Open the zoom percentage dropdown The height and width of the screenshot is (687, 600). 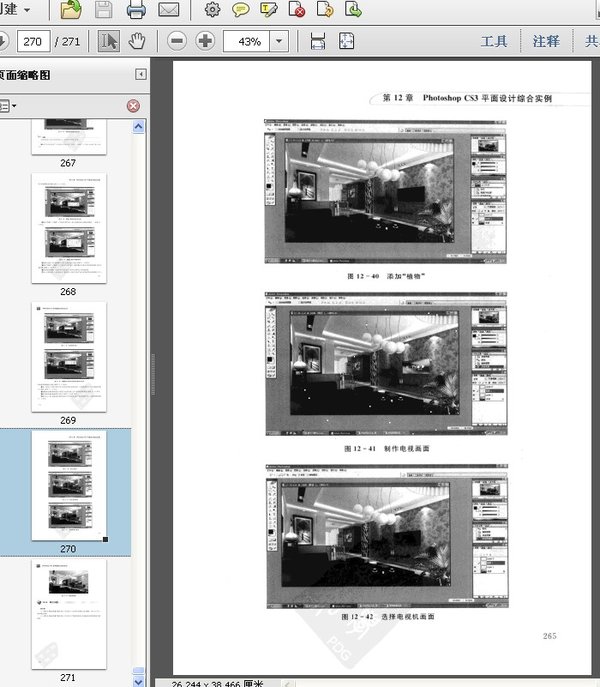[278, 41]
